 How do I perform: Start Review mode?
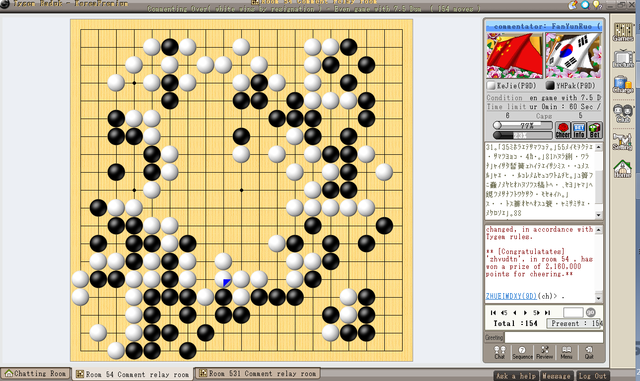pos(544,352)
